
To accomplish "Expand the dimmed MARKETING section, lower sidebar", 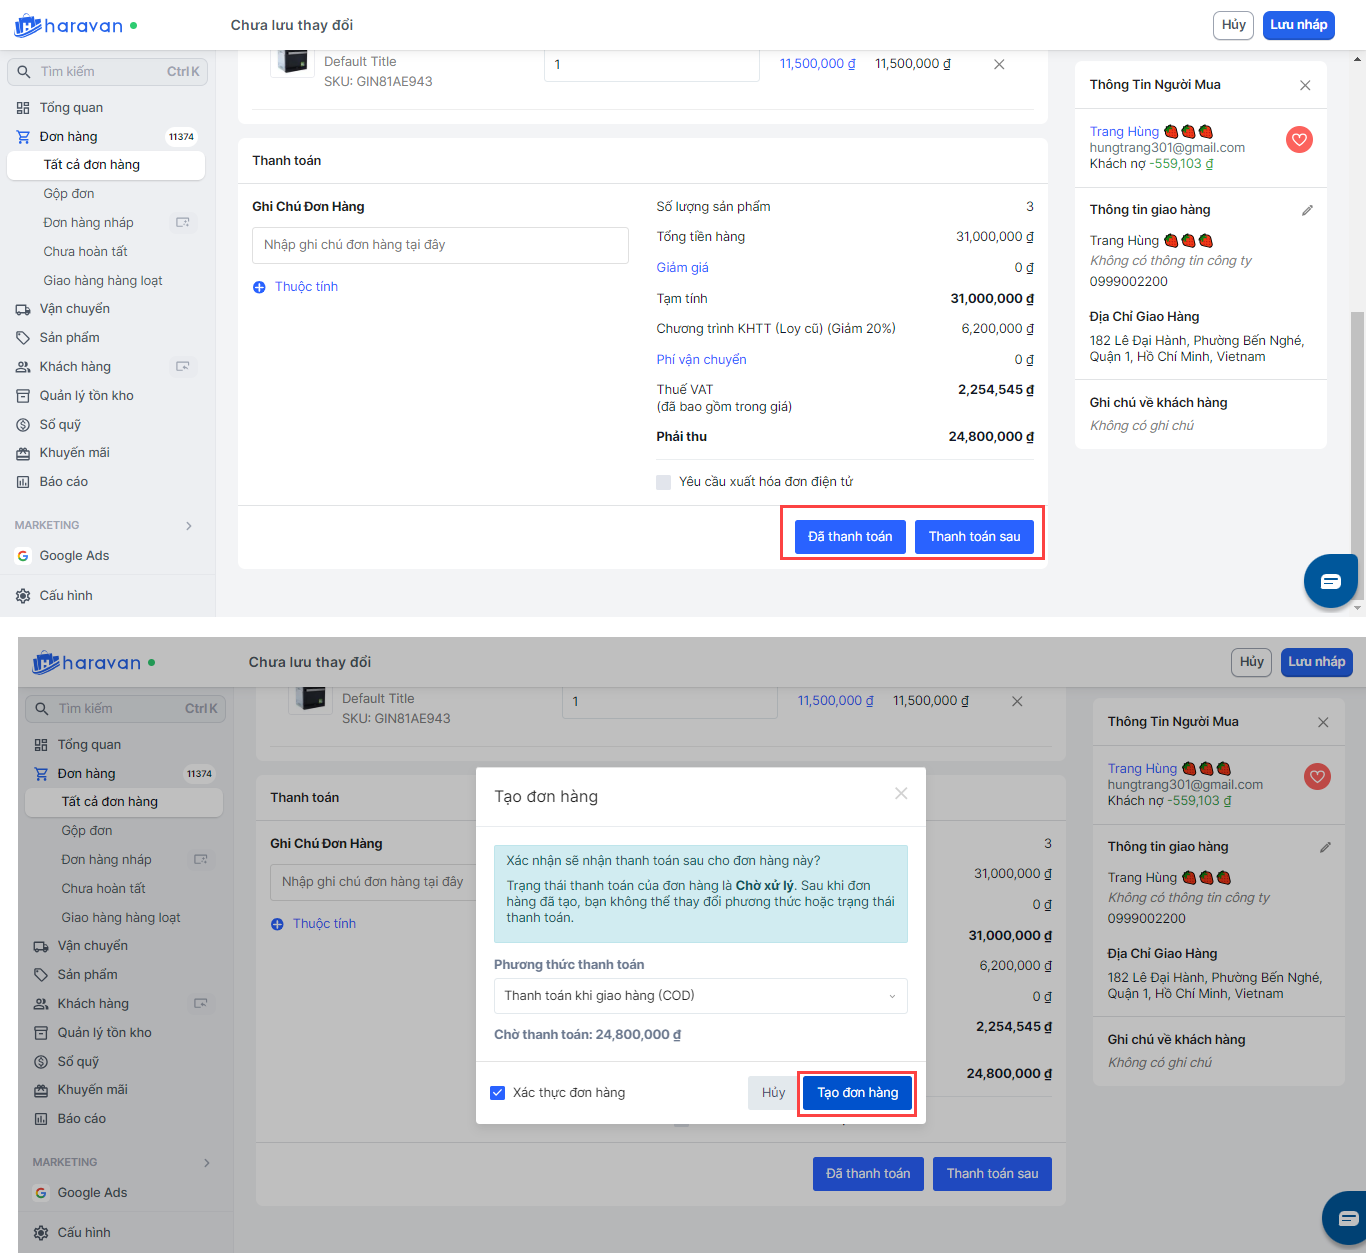I will coord(207,1163).
